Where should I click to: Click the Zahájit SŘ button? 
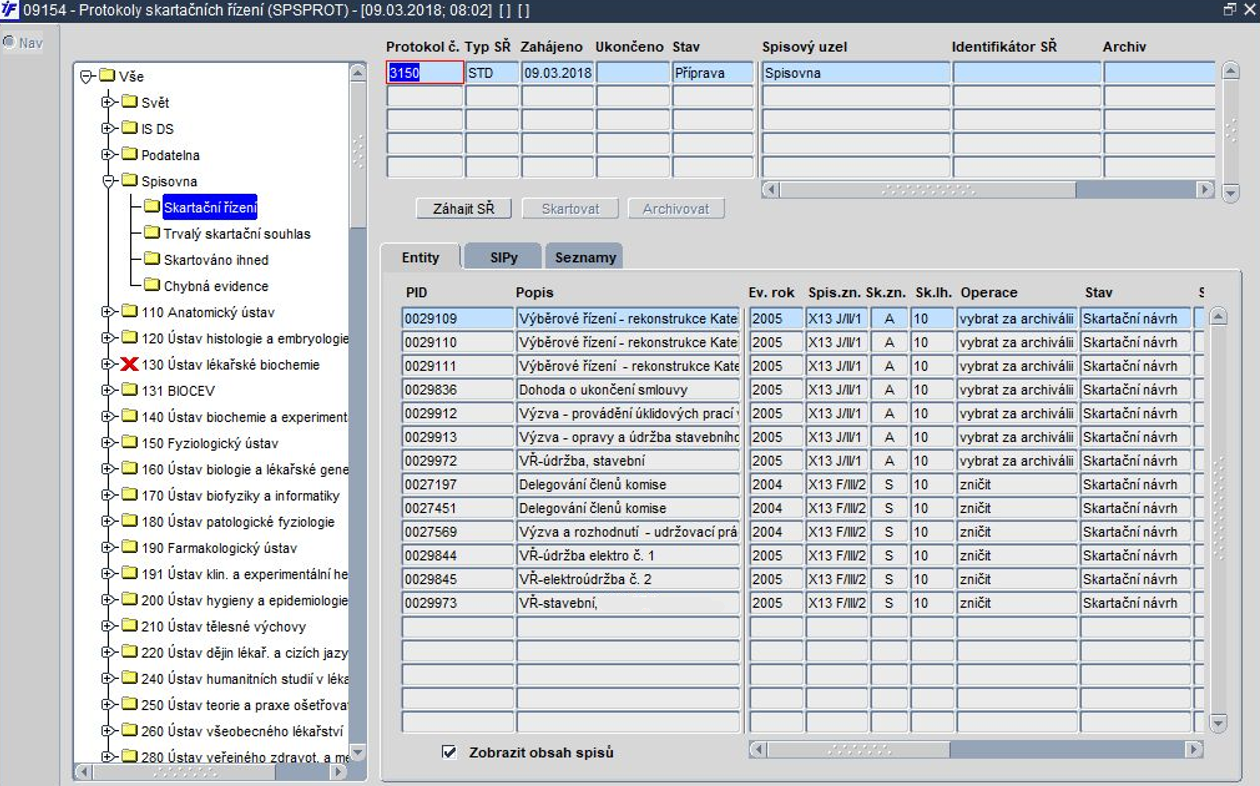tap(464, 209)
